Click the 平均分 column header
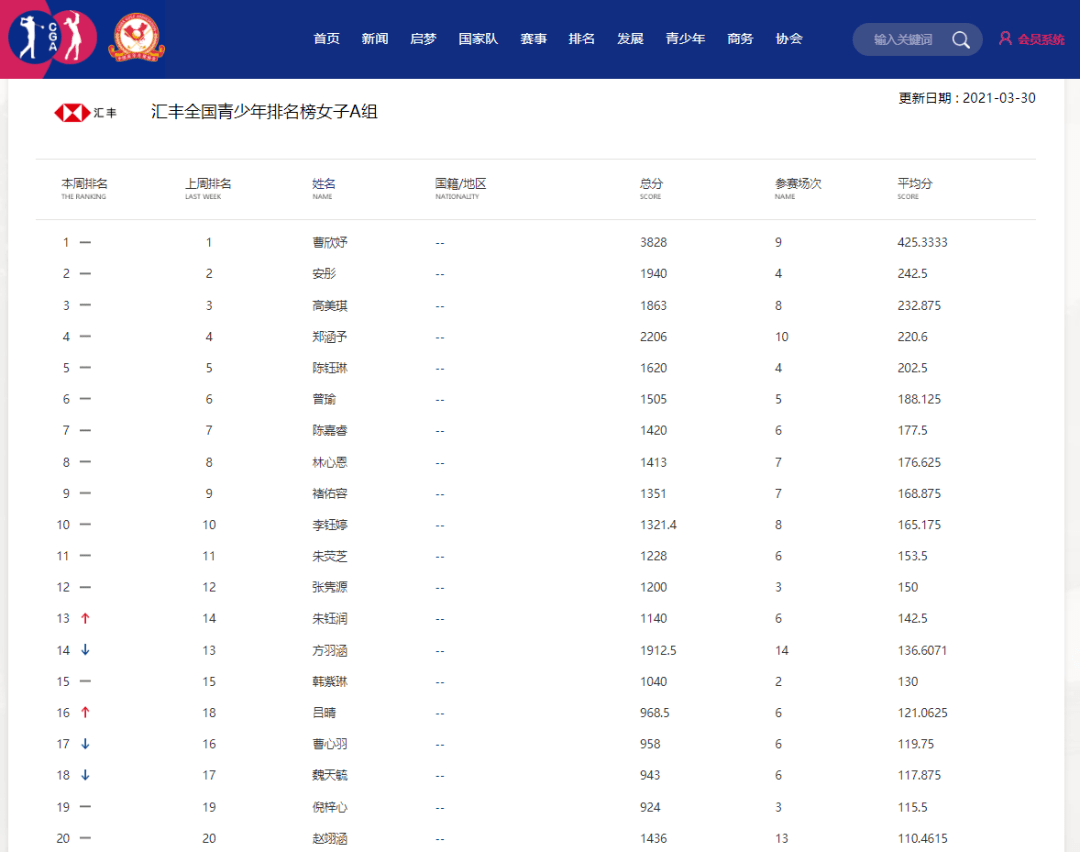This screenshot has width=1080, height=852. point(915,185)
